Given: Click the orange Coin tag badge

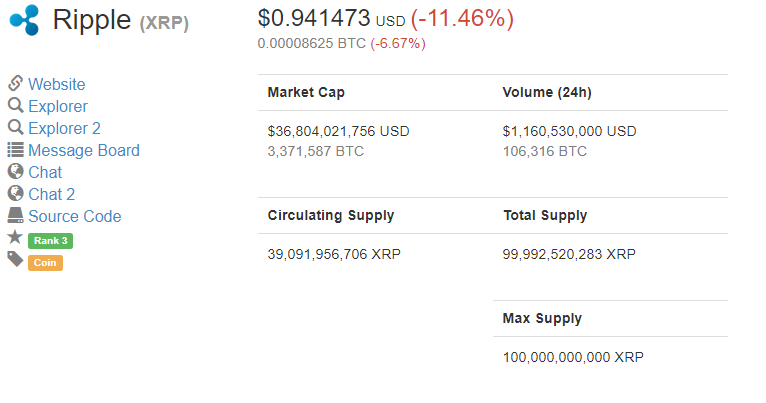Looking at the screenshot, I should [45, 263].
